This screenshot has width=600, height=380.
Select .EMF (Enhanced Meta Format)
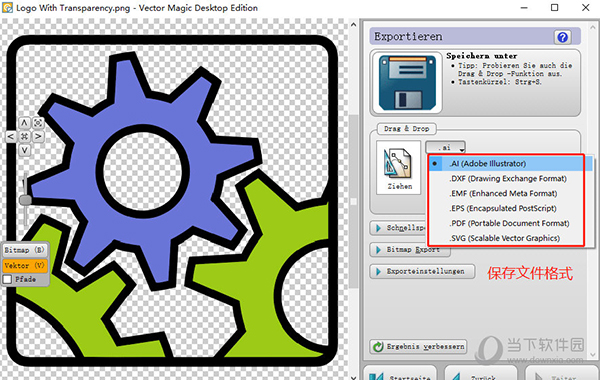coord(510,193)
